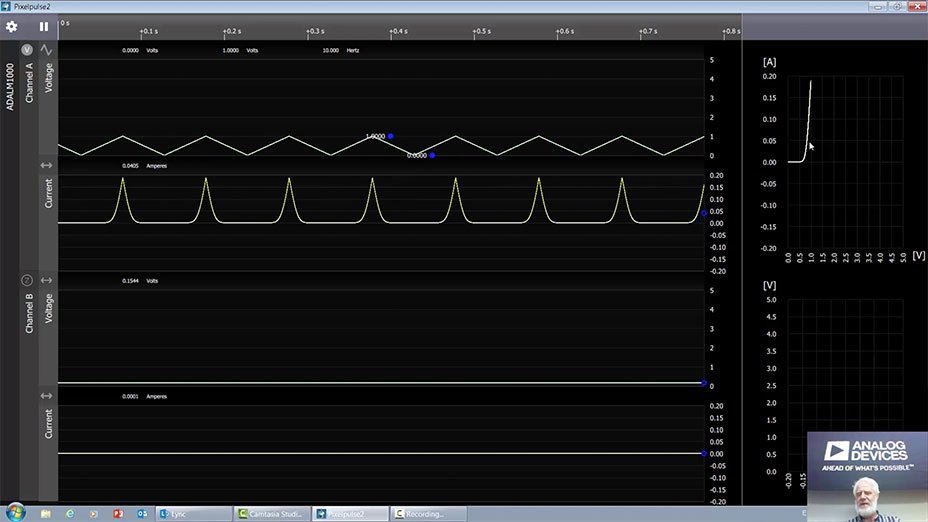Click Channel B voltage trace end marker
928x522 pixels.
(704, 383)
